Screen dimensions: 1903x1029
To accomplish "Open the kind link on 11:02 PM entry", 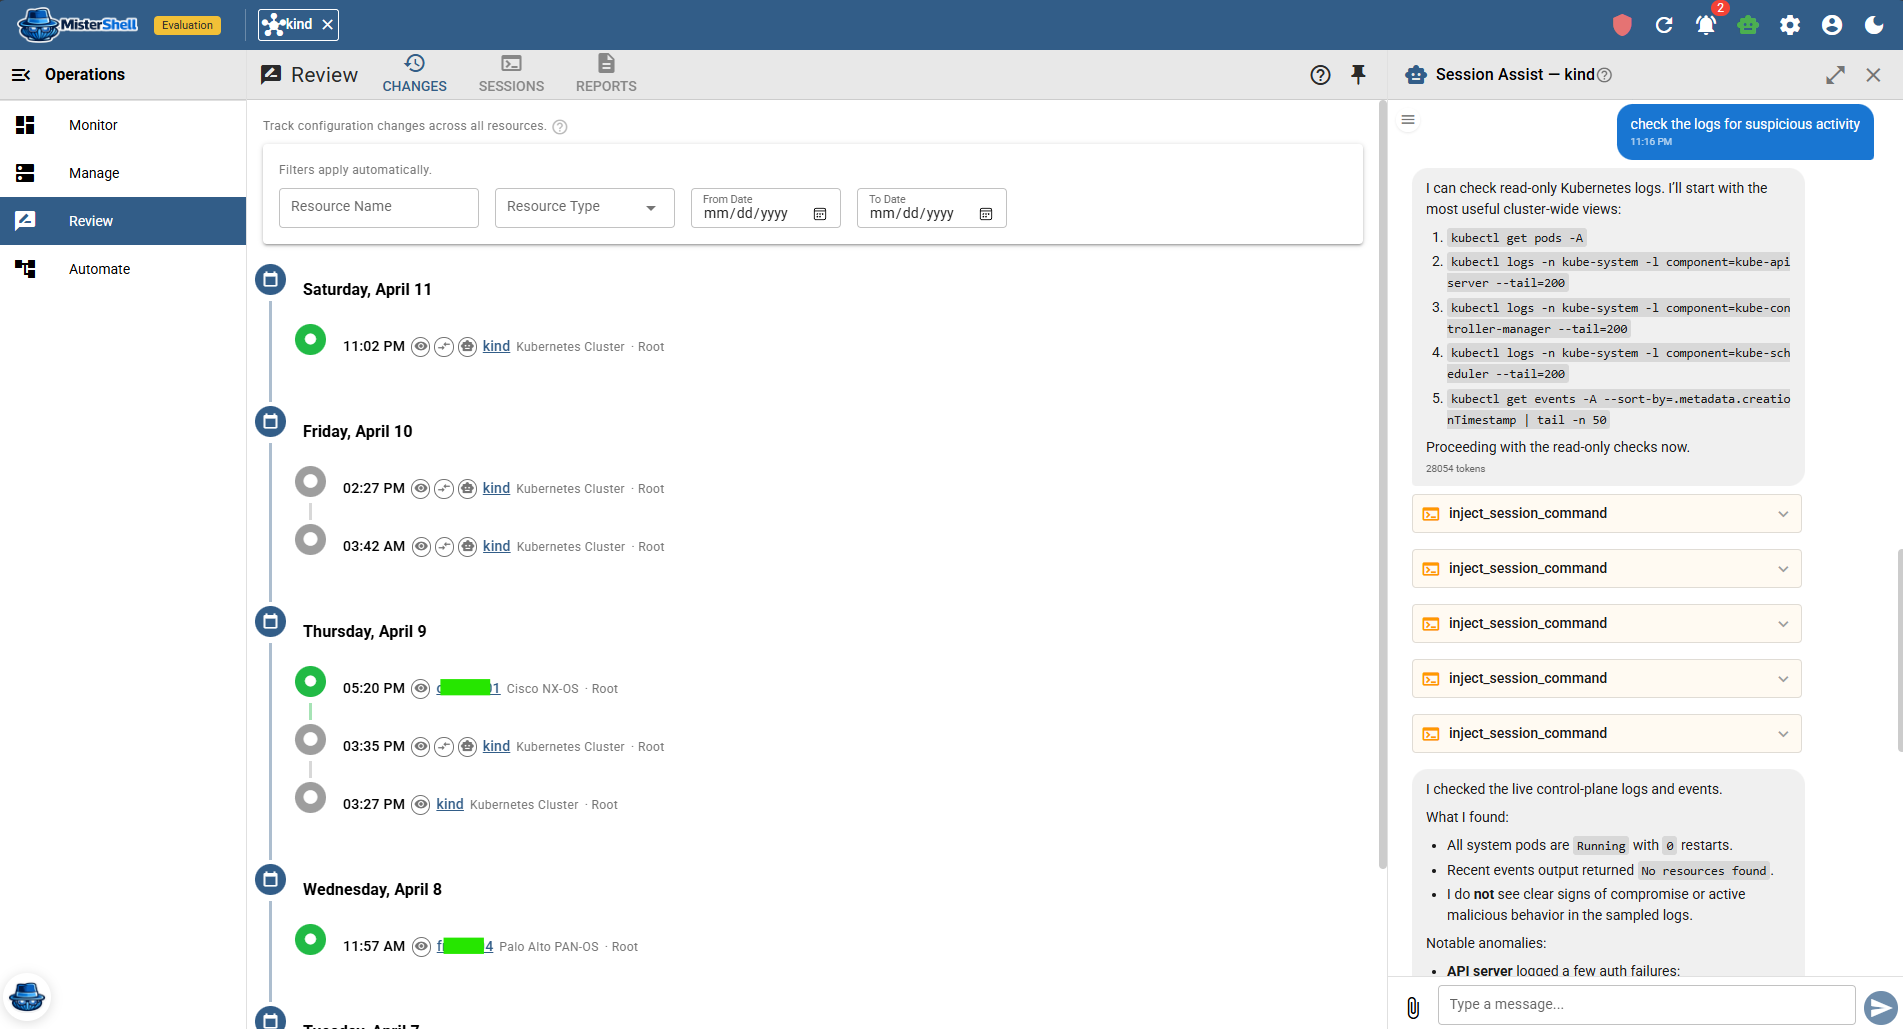I will coord(496,346).
